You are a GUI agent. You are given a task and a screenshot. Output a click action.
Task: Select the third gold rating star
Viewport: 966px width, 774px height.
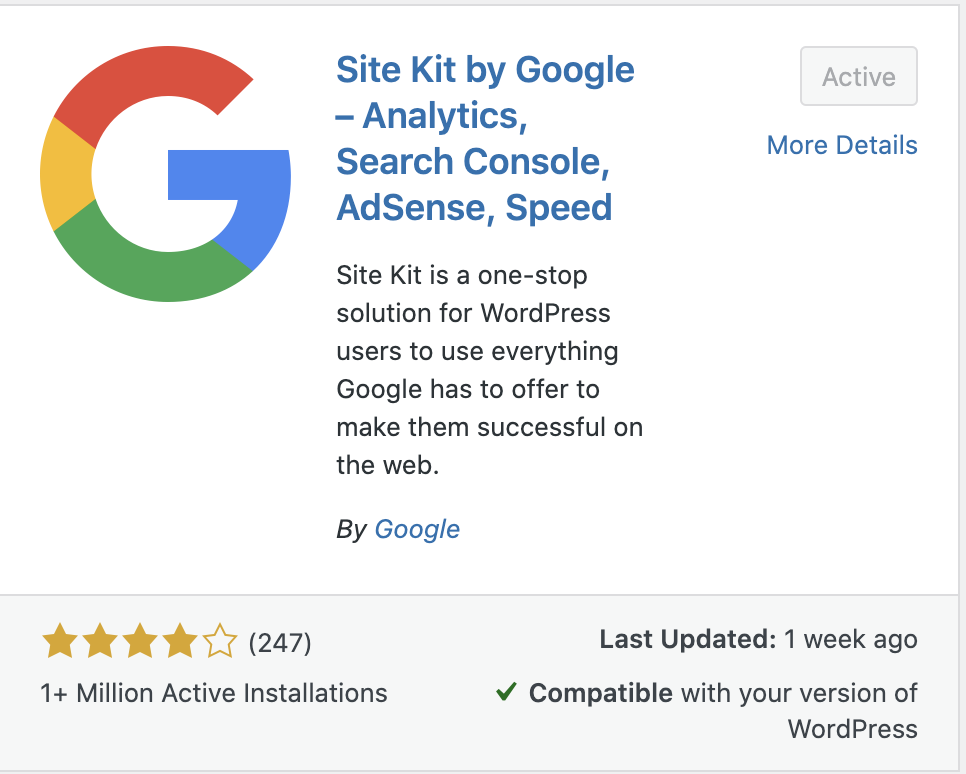(x=140, y=641)
